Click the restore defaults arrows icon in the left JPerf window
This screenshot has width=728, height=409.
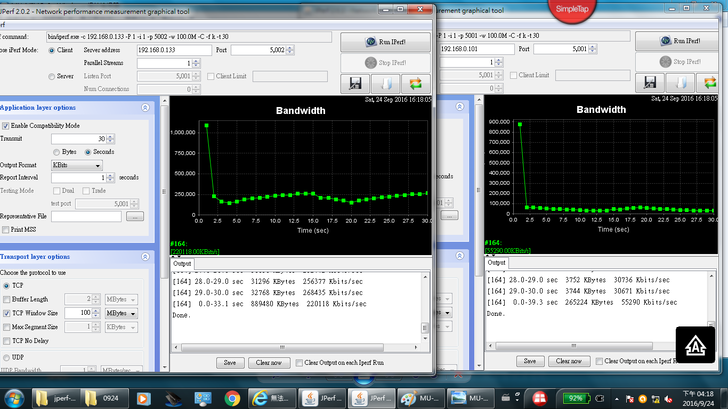416,83
